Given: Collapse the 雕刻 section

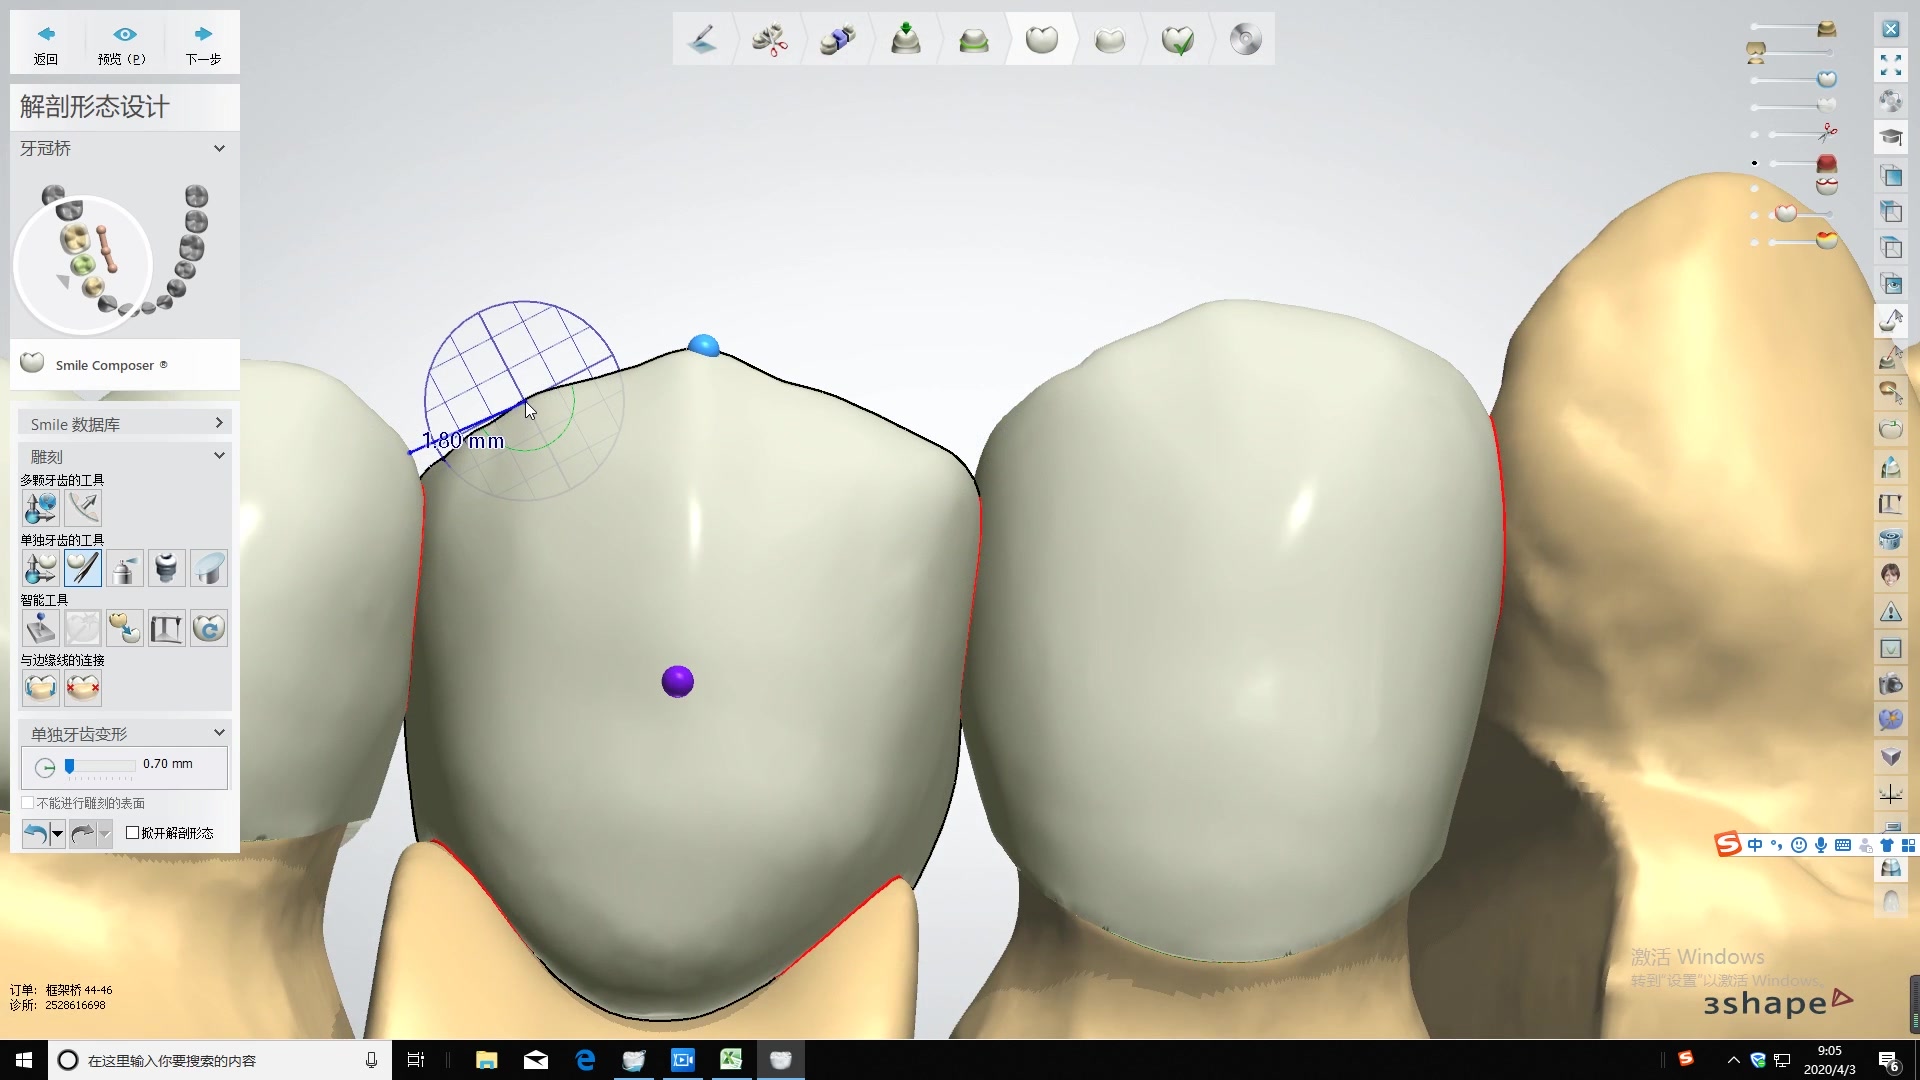Looking at the screenshot, I should [219, 456].
